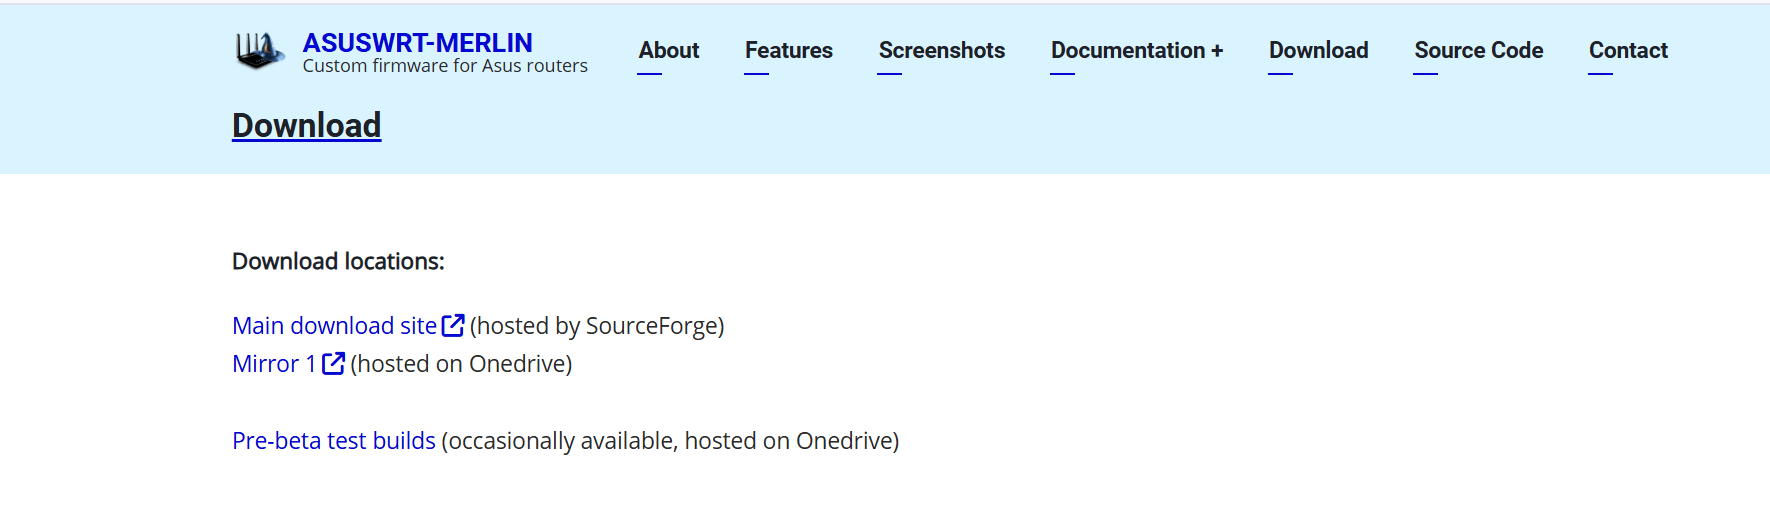Go to the About page

(x=669, y=50)
